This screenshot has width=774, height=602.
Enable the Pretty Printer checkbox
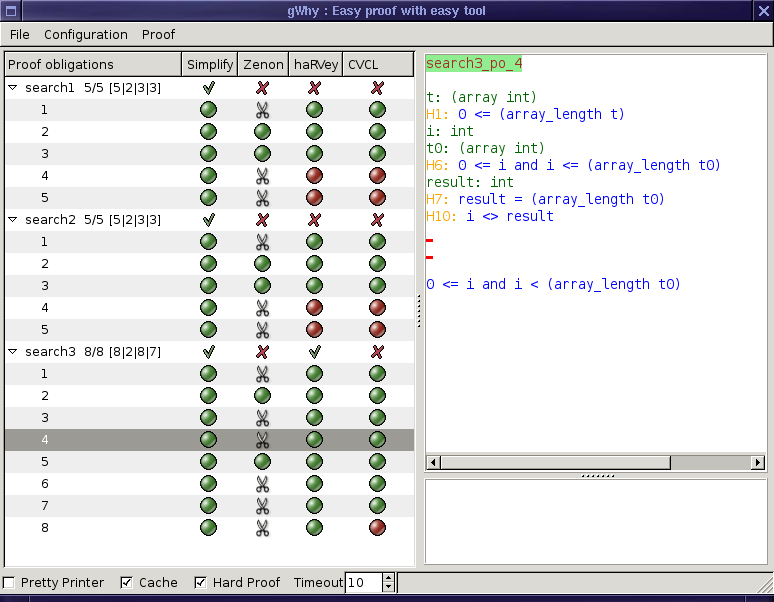8,583
